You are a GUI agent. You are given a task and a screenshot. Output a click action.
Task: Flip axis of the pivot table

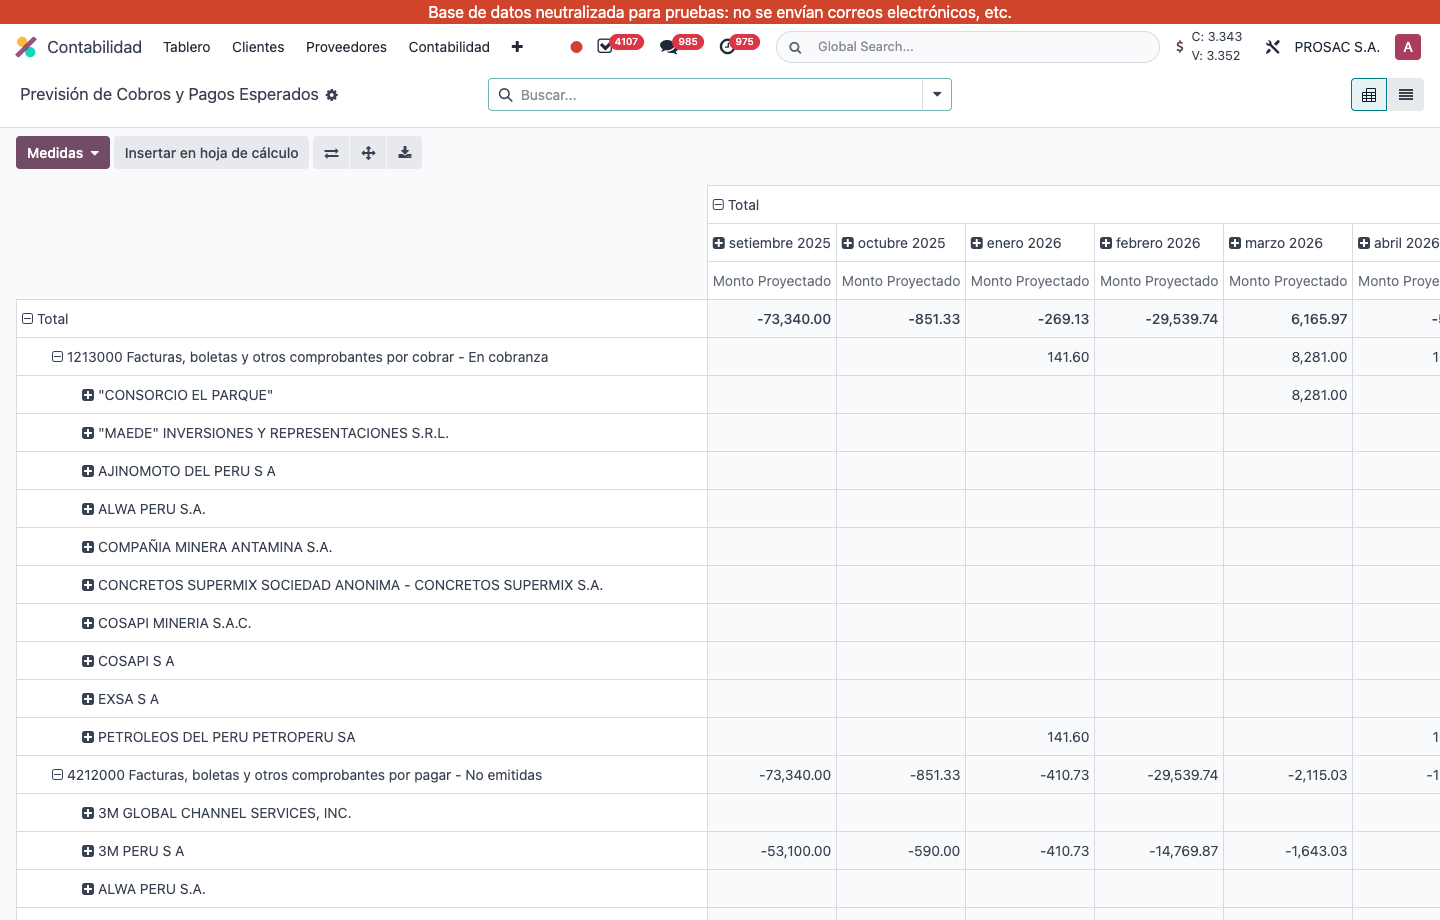click(x=331, y=153)
